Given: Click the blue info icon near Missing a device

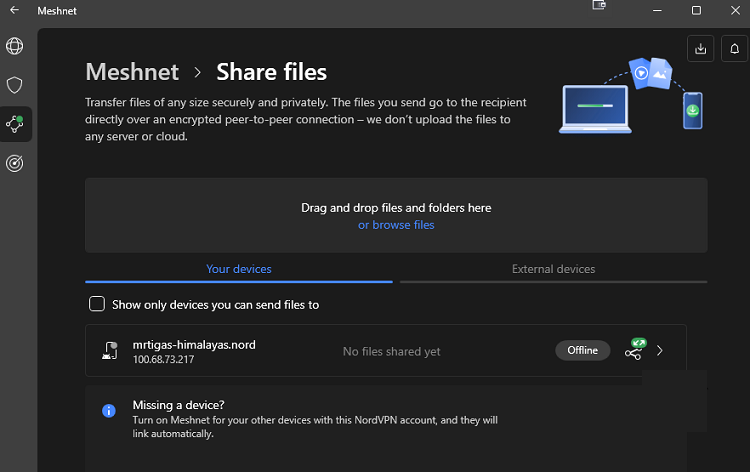Looking at the screenshot, I should [x=109, y=411].
